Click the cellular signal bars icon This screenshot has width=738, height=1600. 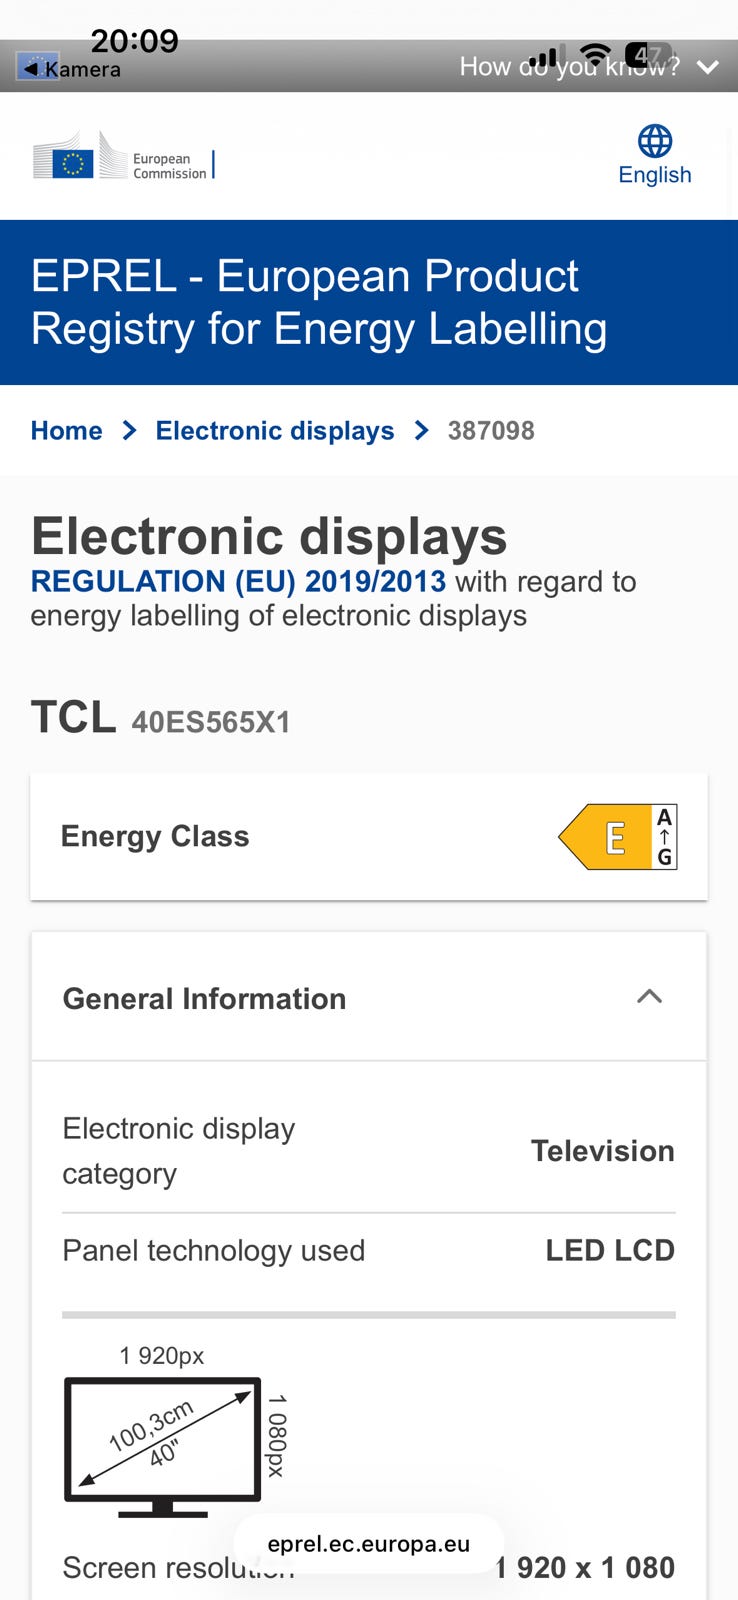click(x=543, y=57)
